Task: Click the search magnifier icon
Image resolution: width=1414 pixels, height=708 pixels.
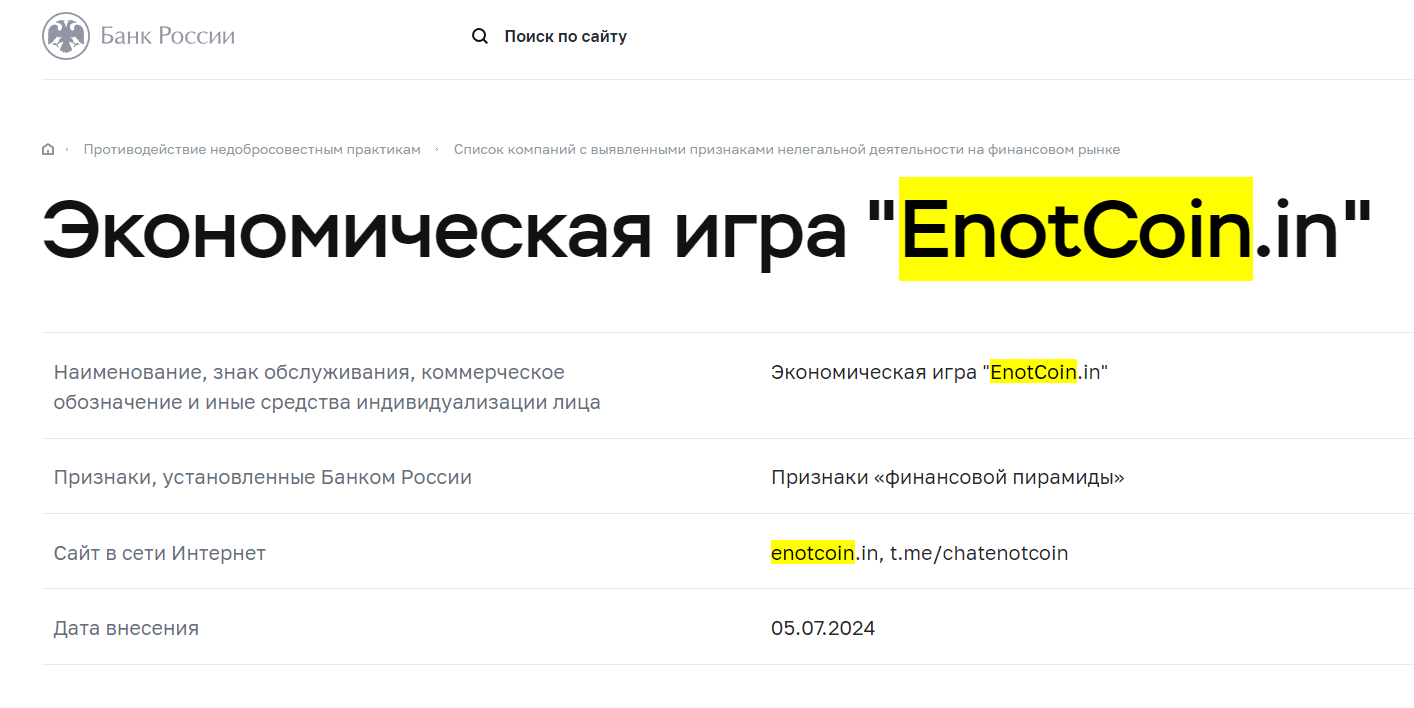Action: 480,37
